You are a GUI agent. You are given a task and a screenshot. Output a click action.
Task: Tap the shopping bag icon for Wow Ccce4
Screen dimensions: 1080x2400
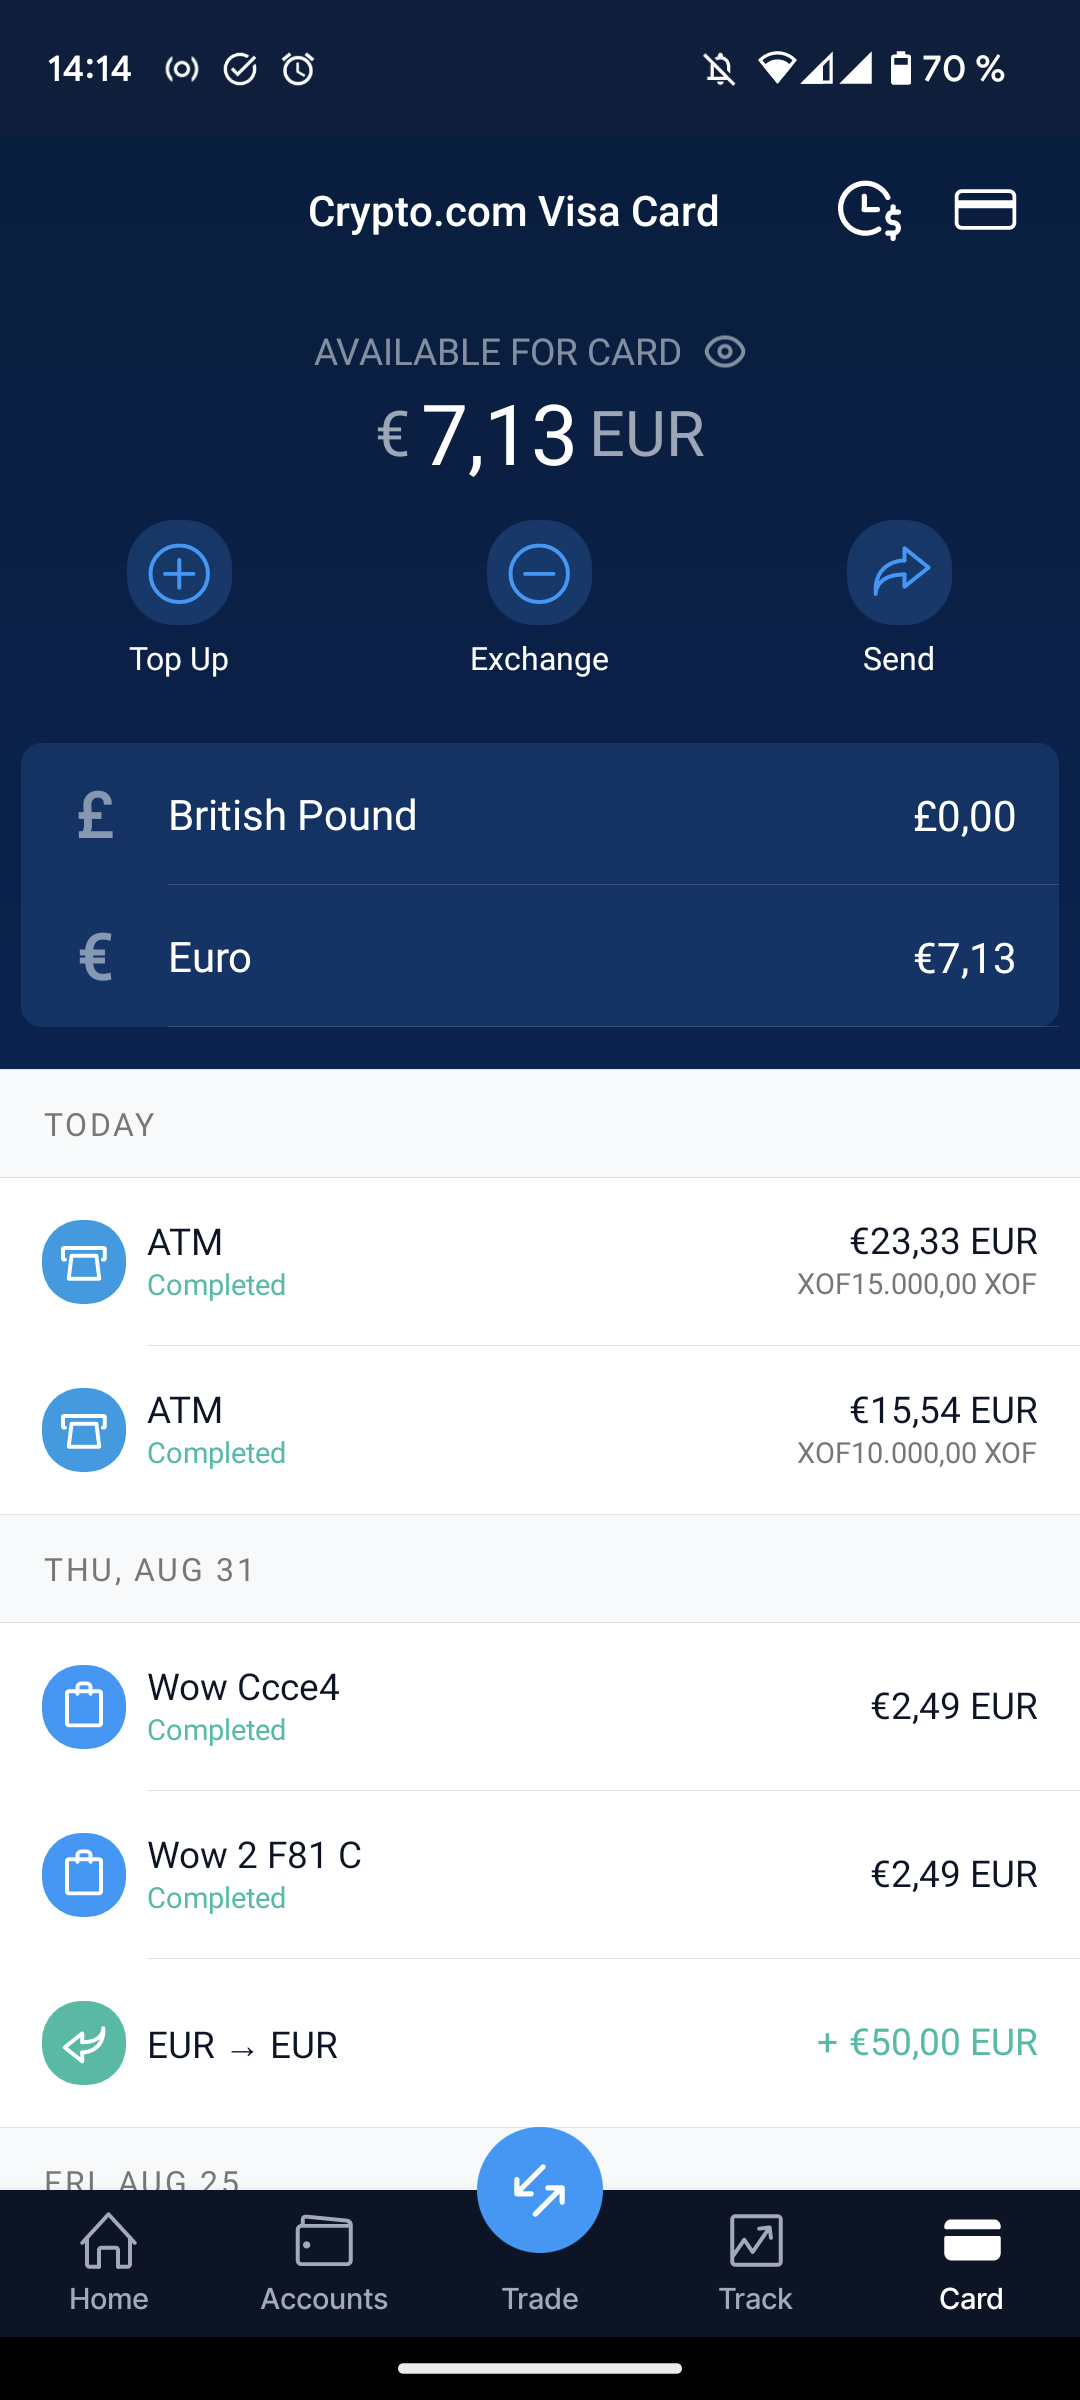pos(84,1707)
